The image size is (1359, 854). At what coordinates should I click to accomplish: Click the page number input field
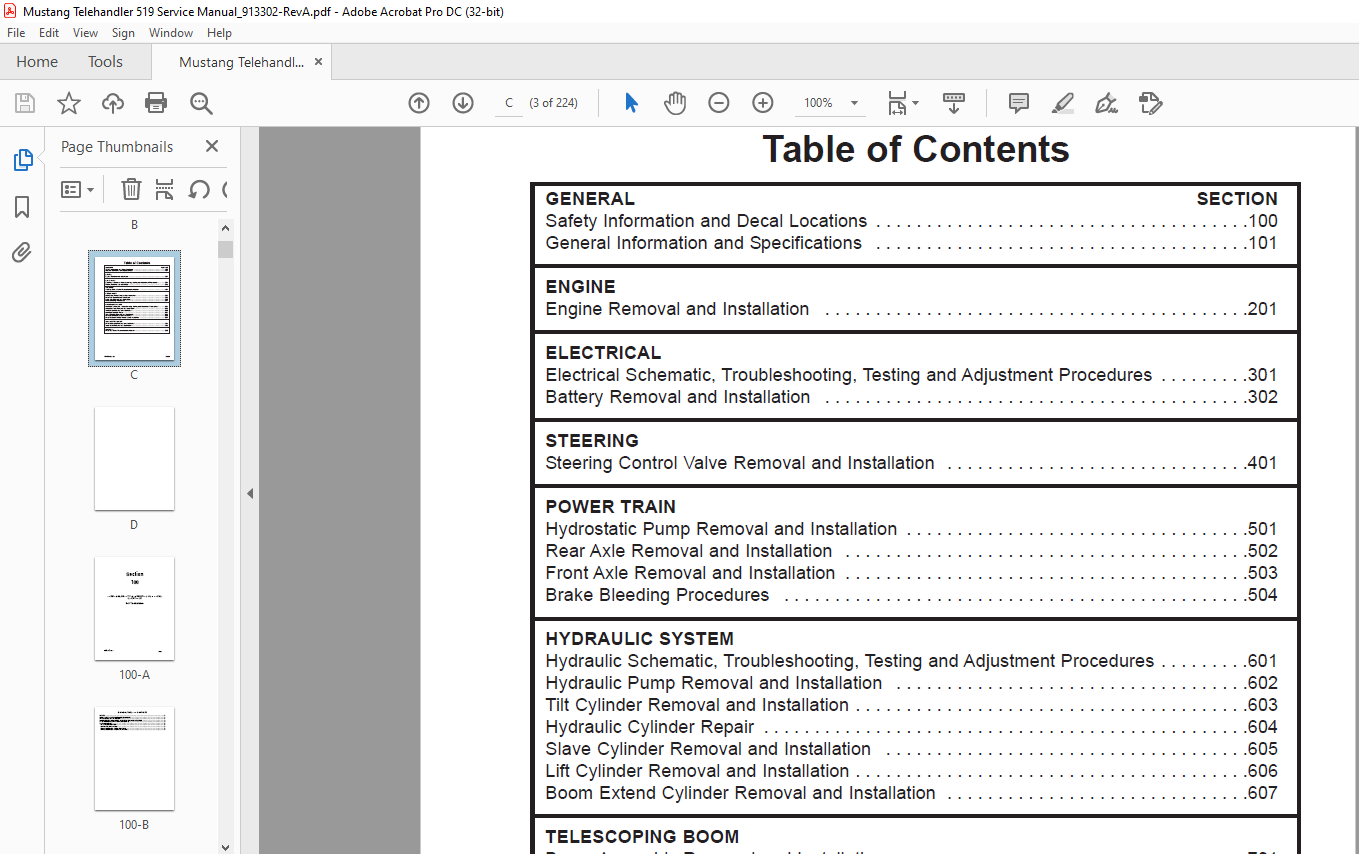click(509, 103)
